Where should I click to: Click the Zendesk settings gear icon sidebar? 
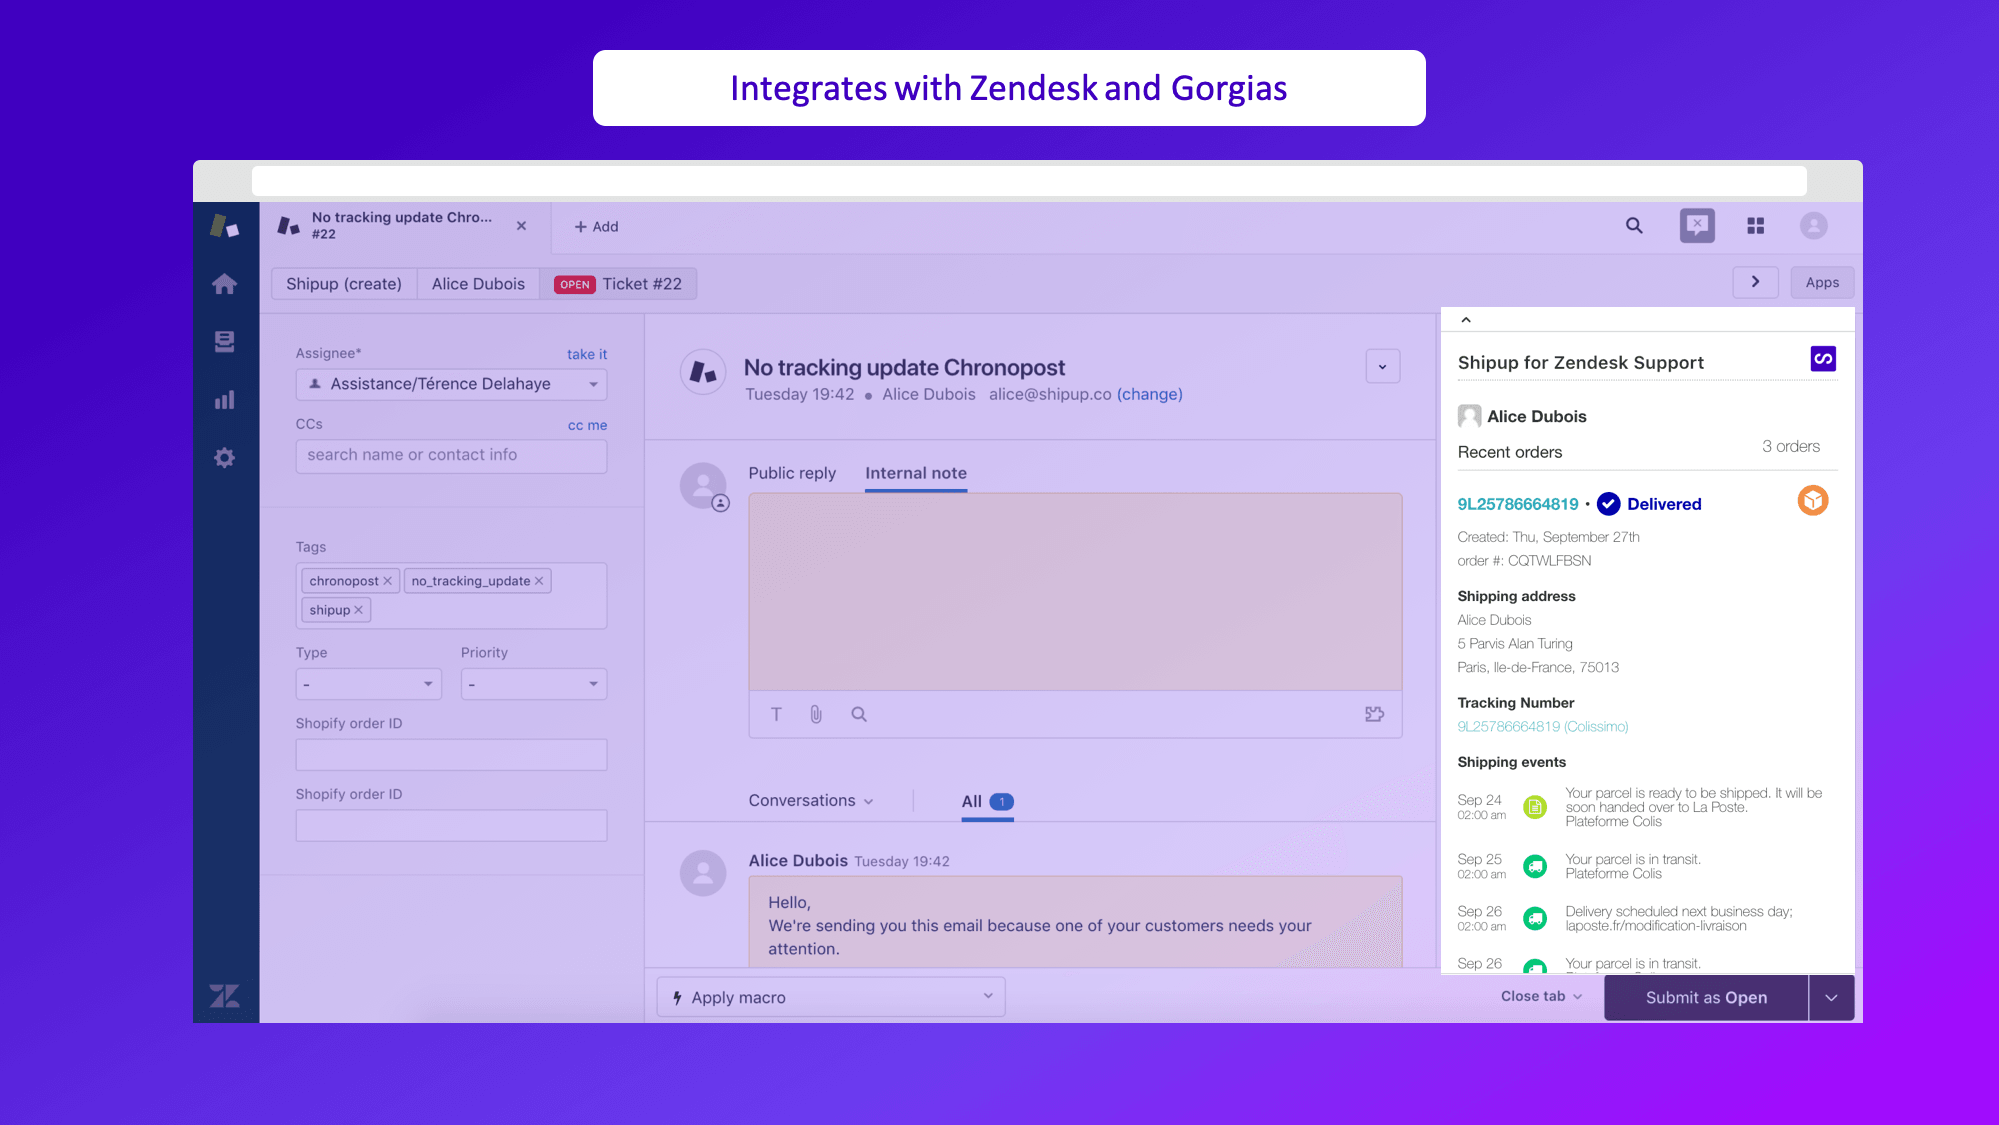225,456
